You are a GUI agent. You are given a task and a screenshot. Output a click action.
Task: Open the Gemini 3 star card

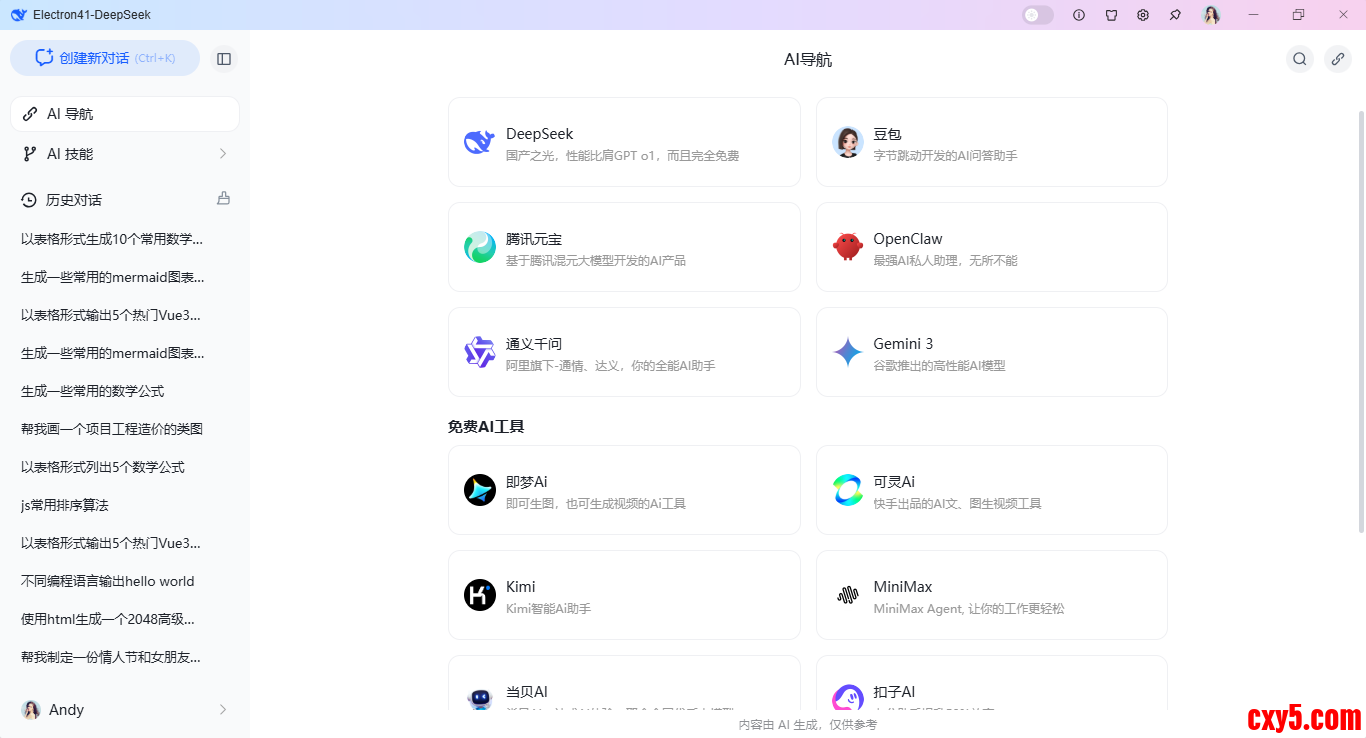coord(992,352)
